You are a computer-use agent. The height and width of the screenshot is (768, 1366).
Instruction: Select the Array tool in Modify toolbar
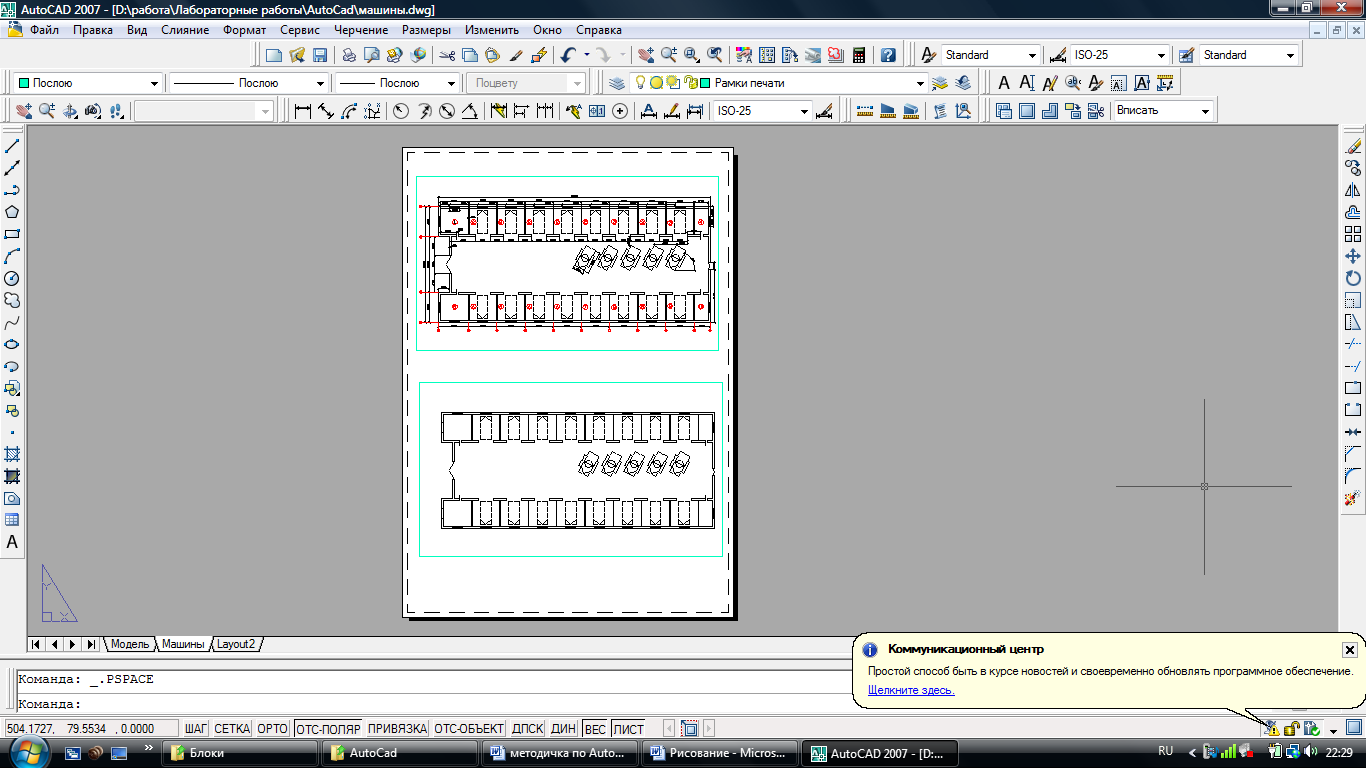(1353, 234)
